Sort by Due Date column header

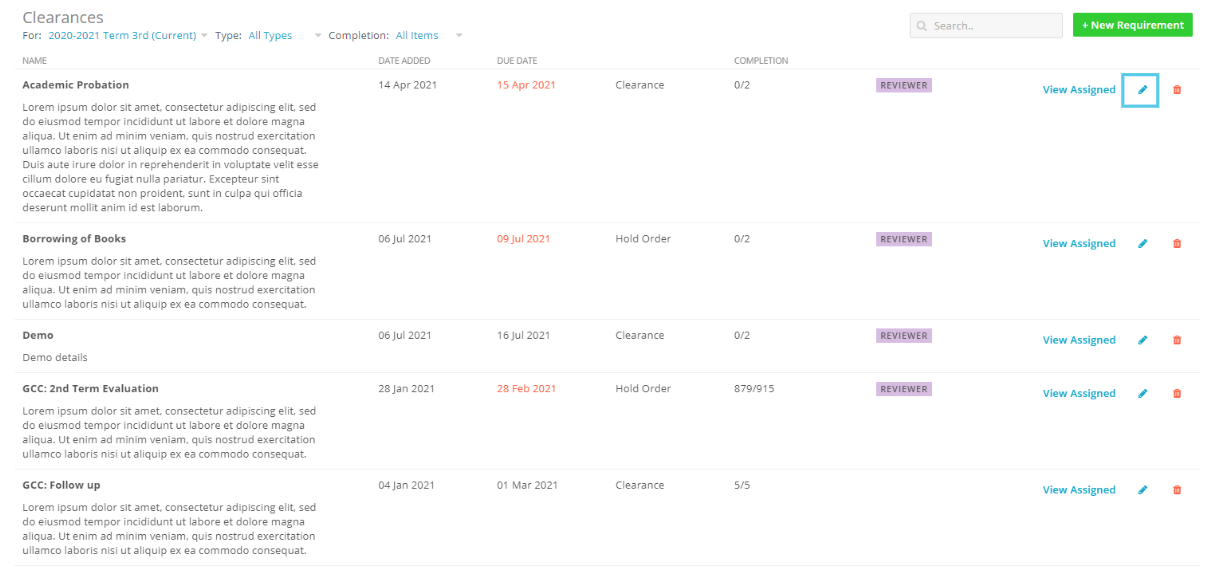pos(517,61)
